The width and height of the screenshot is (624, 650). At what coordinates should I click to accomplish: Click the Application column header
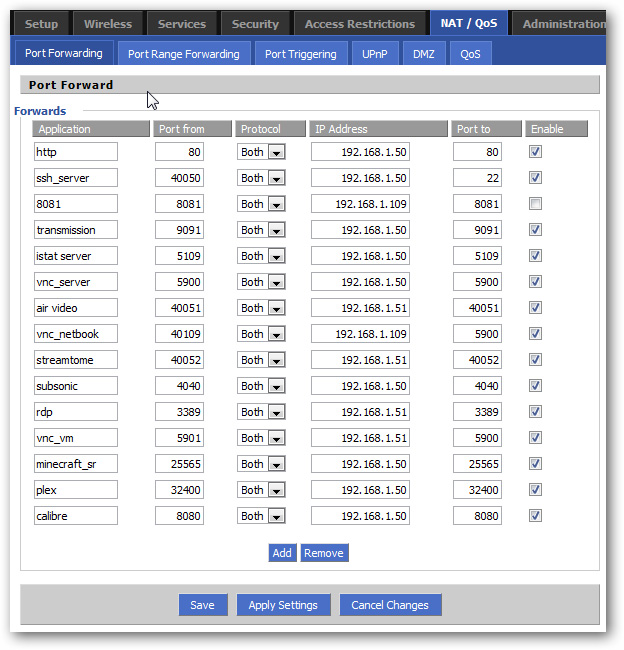(91, 129)
